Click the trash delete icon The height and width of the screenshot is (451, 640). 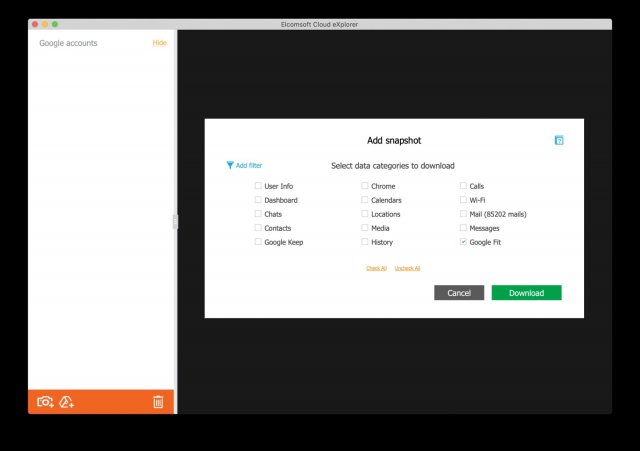[x=158, y=401]
